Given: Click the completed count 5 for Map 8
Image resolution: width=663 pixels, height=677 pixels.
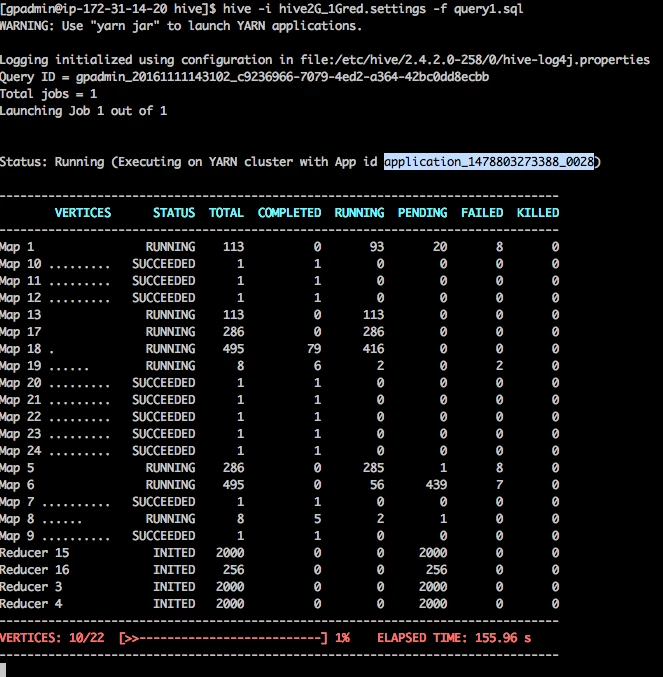Looking at the screenshot, I should point(317,519).
